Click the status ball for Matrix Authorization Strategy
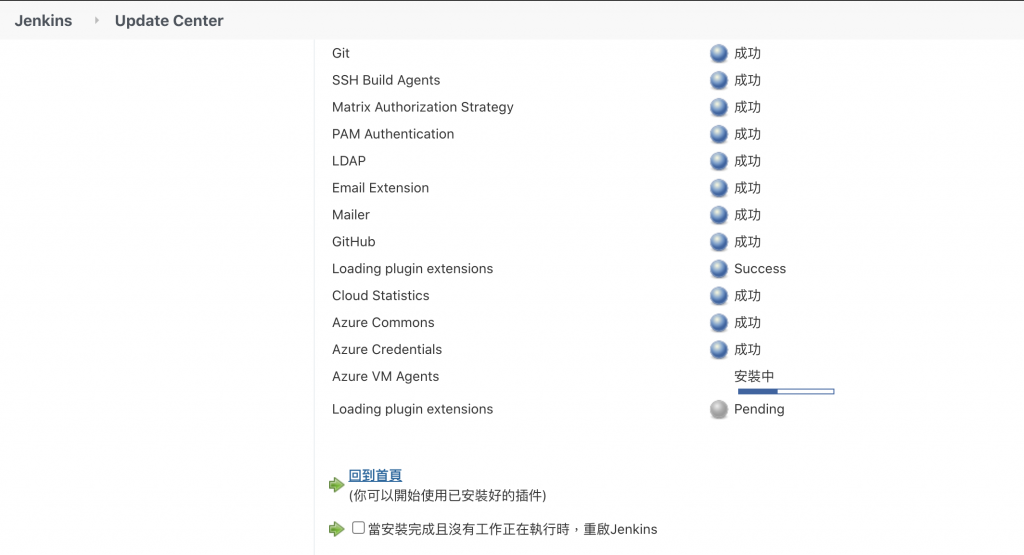1024x555 pixels. (x=718, y=108)
